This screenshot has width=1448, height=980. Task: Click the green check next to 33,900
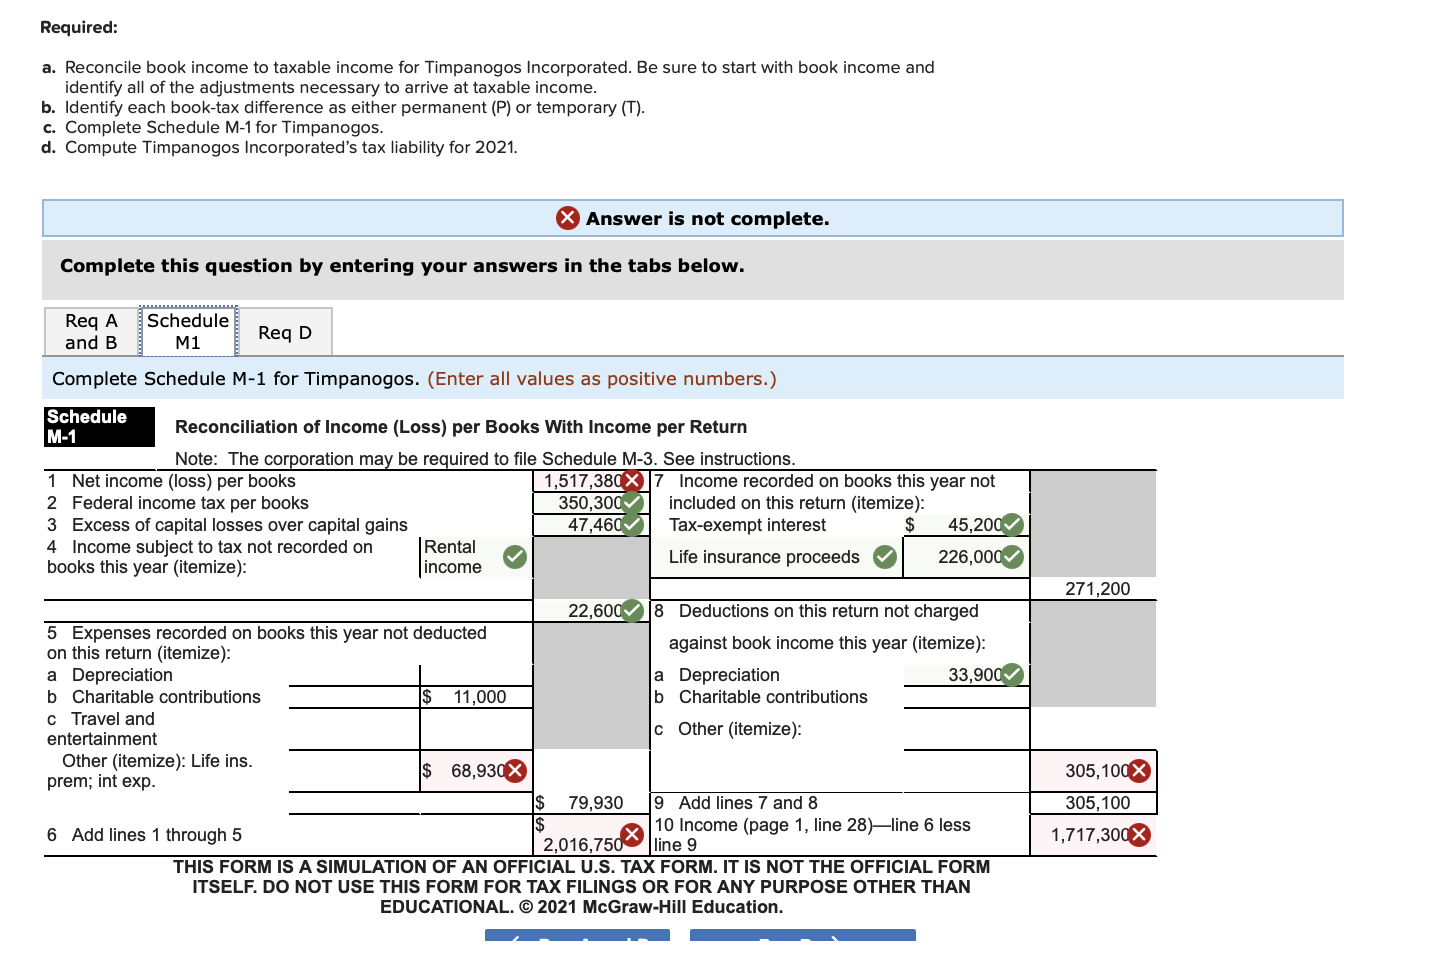coord(1012,675)
